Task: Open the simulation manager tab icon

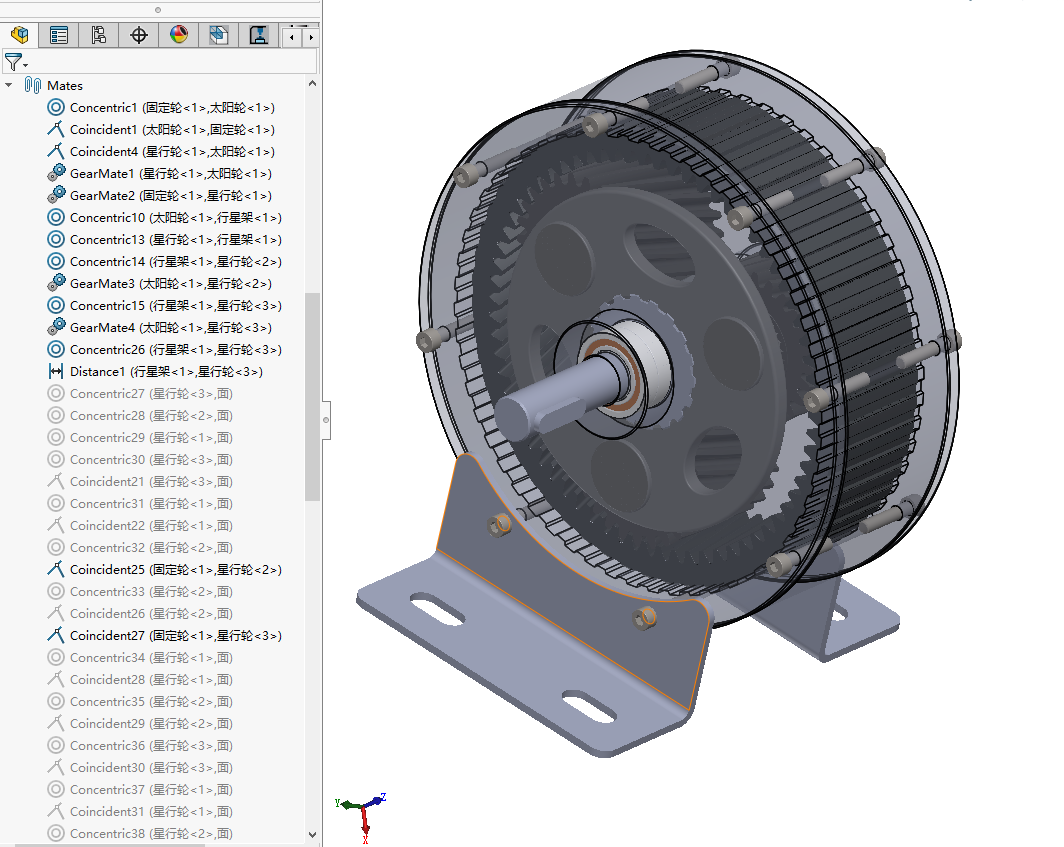Action: pyautogui.click(x=259, y=35)
